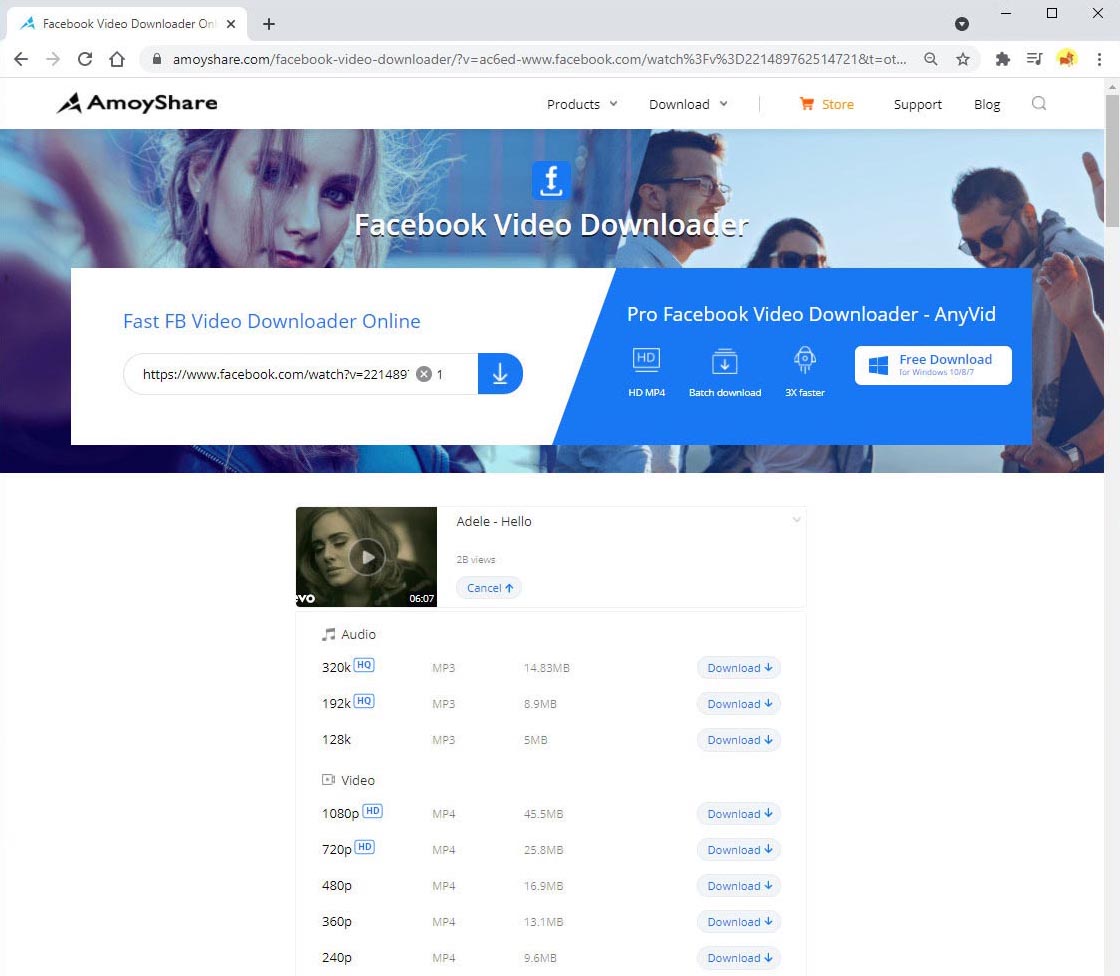Click the Fast FB Video Downloader Online heading
Image resolution: width=1120 pixels, height=976 pixels.
tap(271, 322)
